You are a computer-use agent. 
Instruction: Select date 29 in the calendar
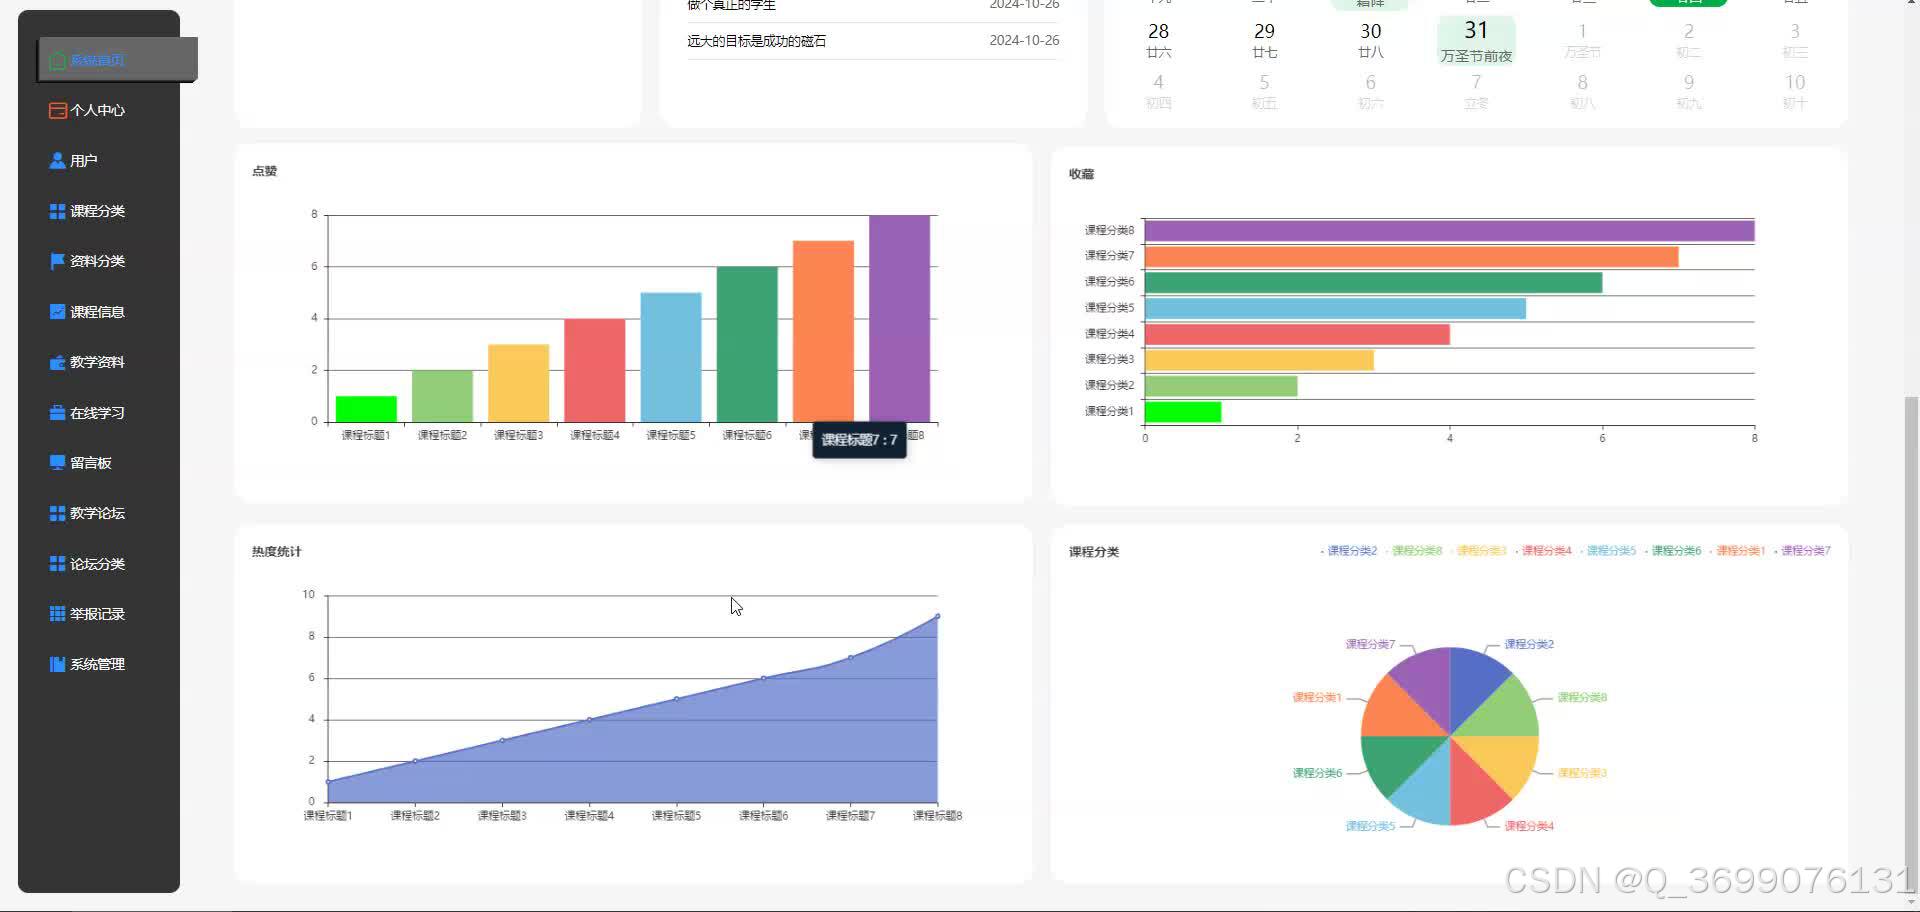coord(1264,41)
